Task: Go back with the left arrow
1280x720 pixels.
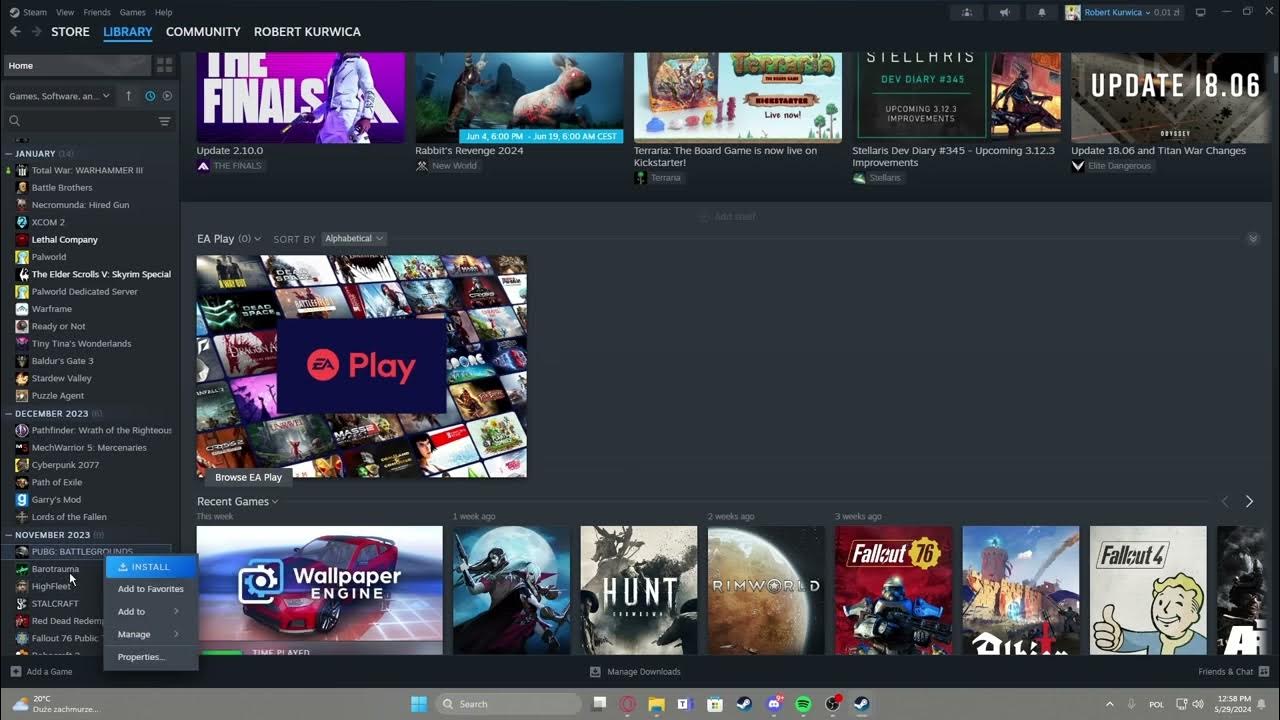Action: [x=15, y=32]
